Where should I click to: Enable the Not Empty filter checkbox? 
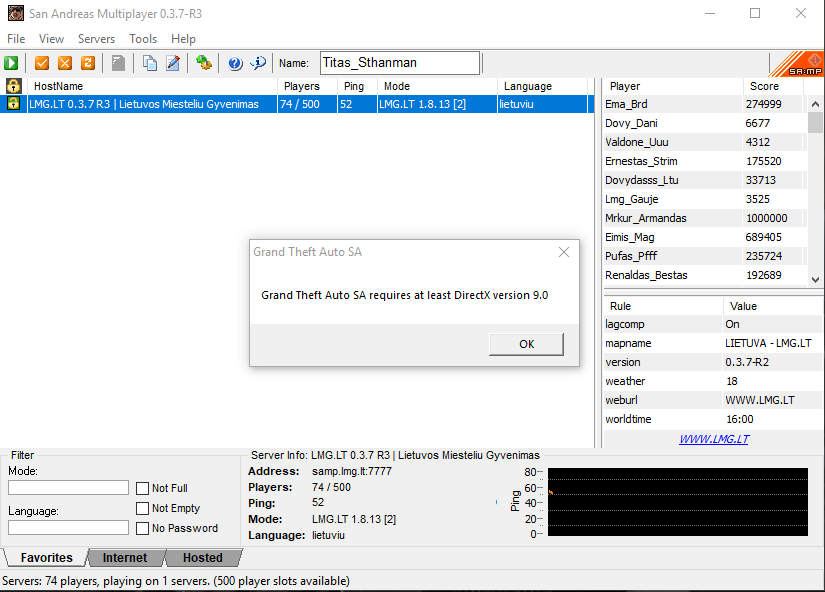143,508
